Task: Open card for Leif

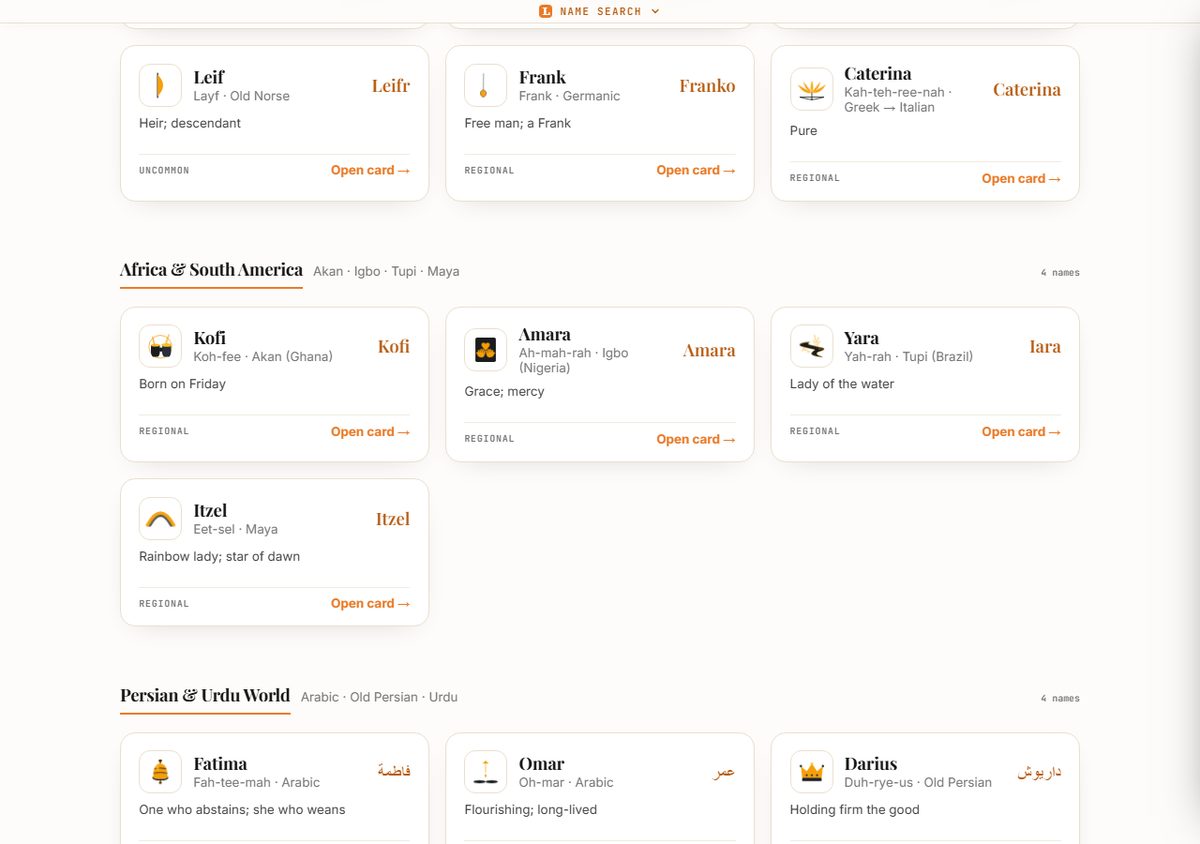Action: 370,170
